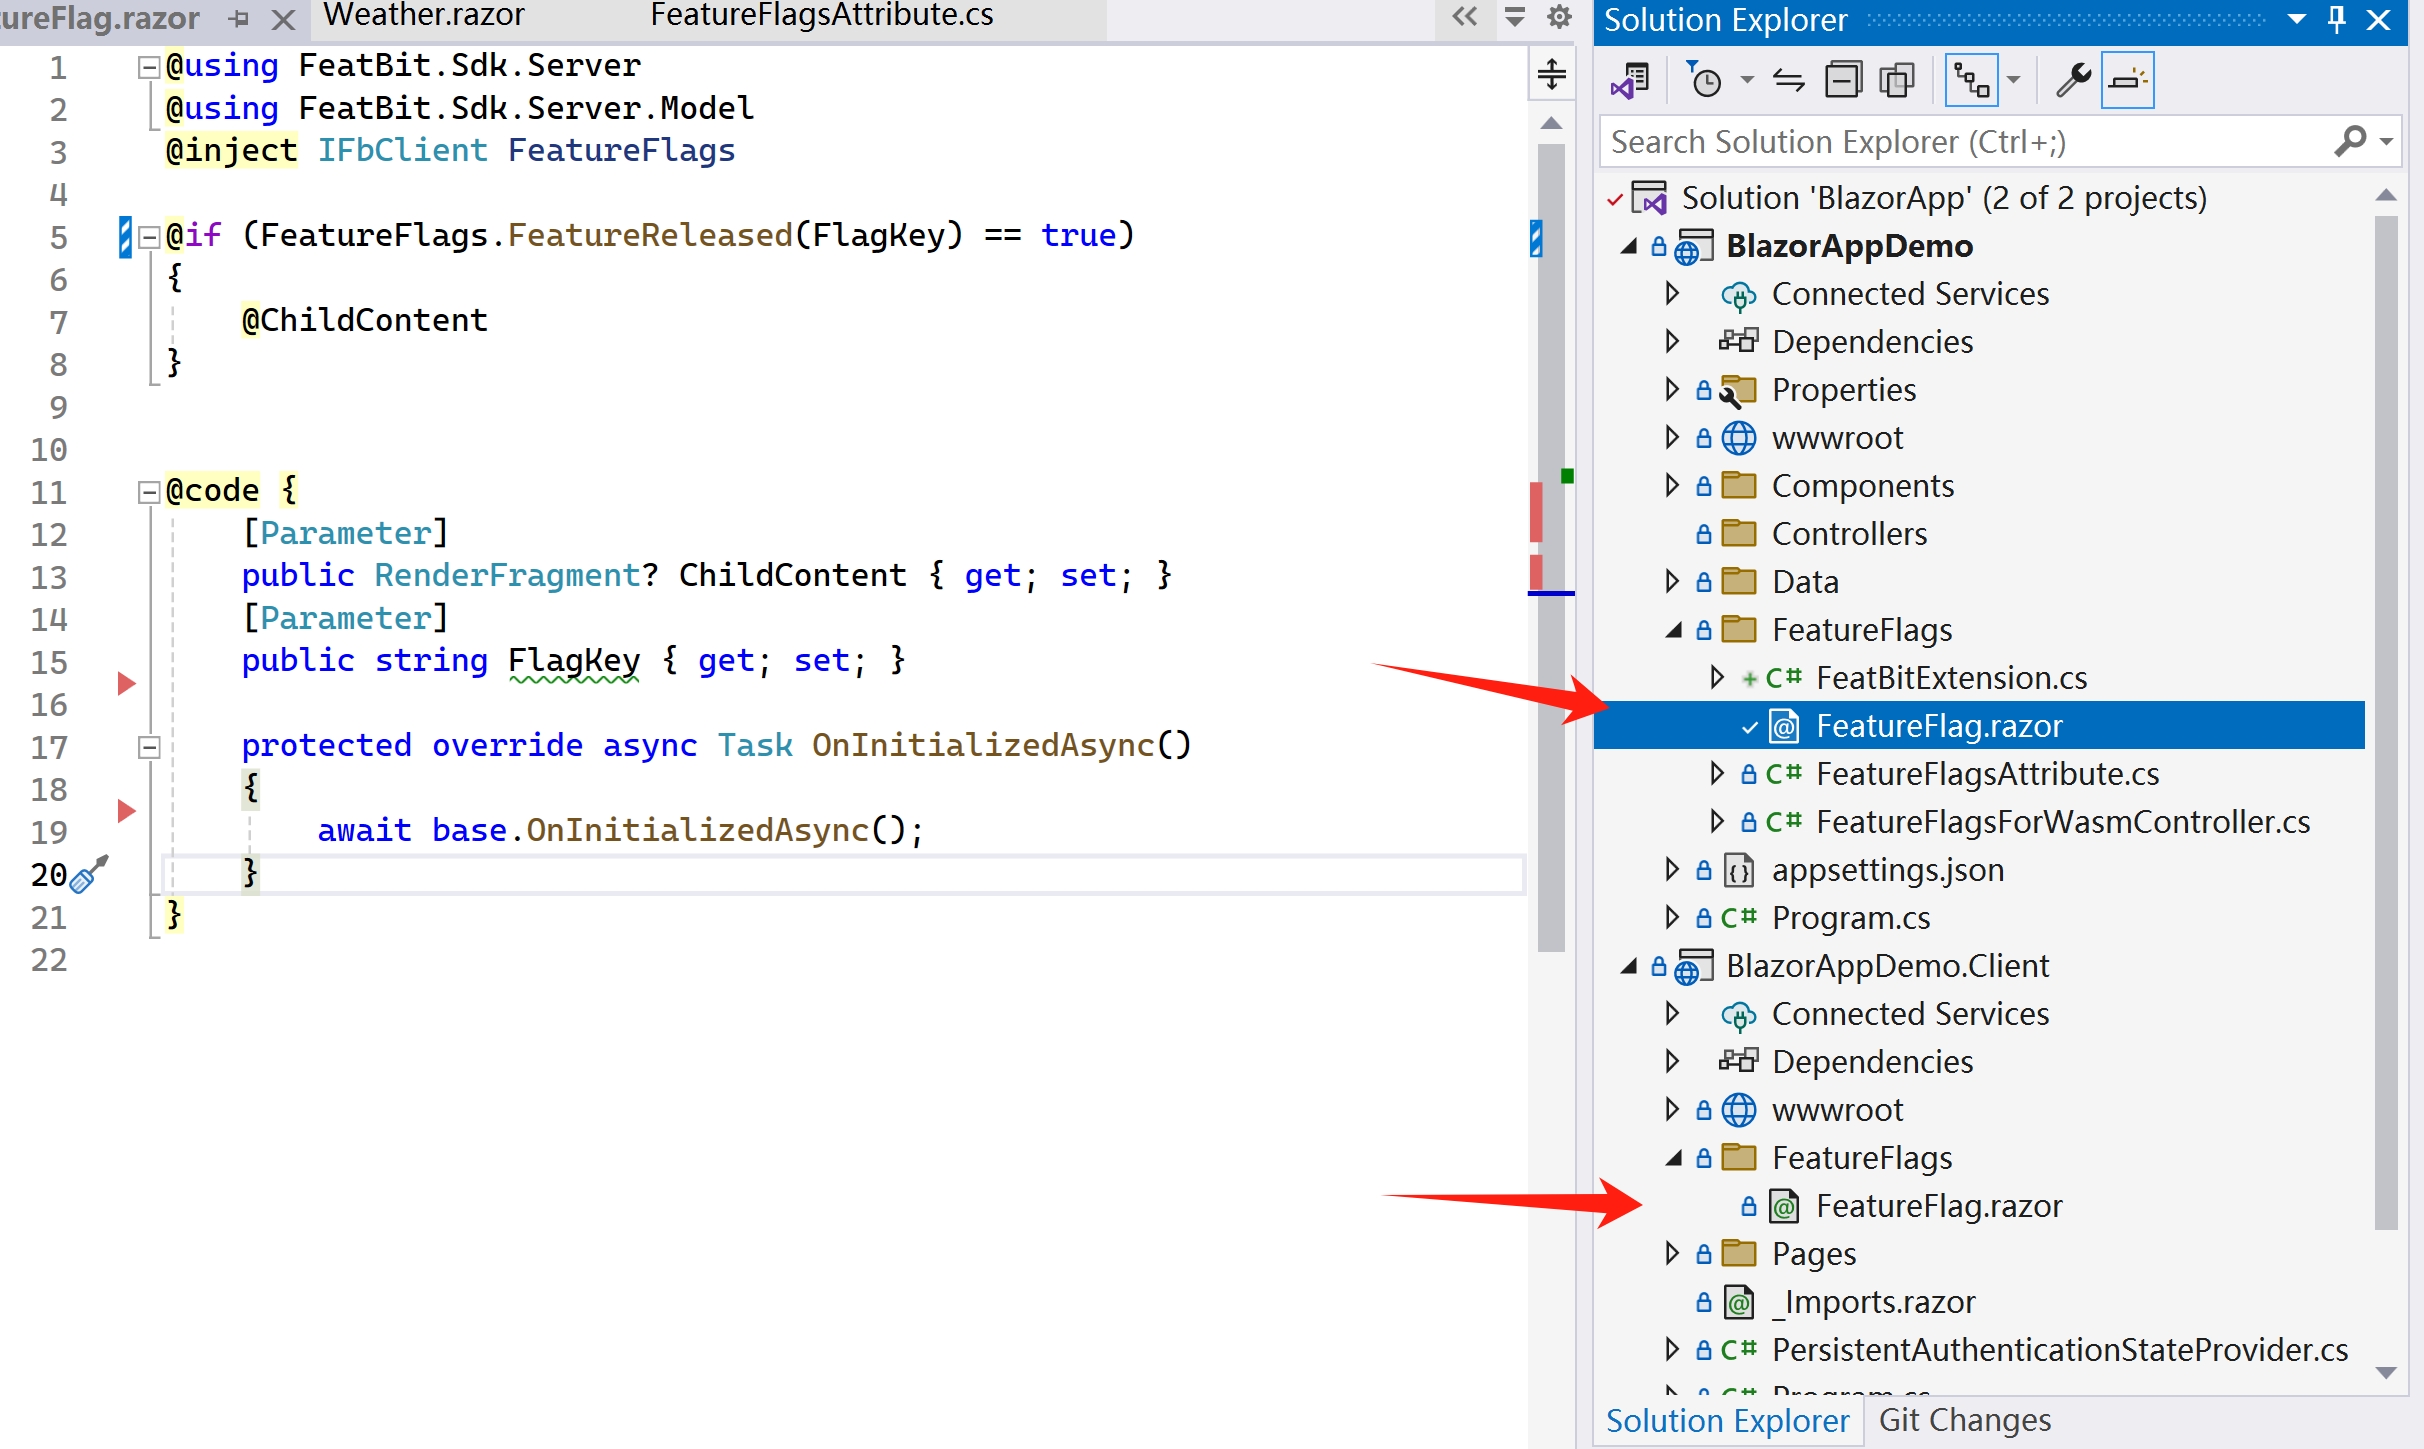Screen dimensions: 2424x1449
Task: Click the Show All Files icon
Action: point(1897,80)
